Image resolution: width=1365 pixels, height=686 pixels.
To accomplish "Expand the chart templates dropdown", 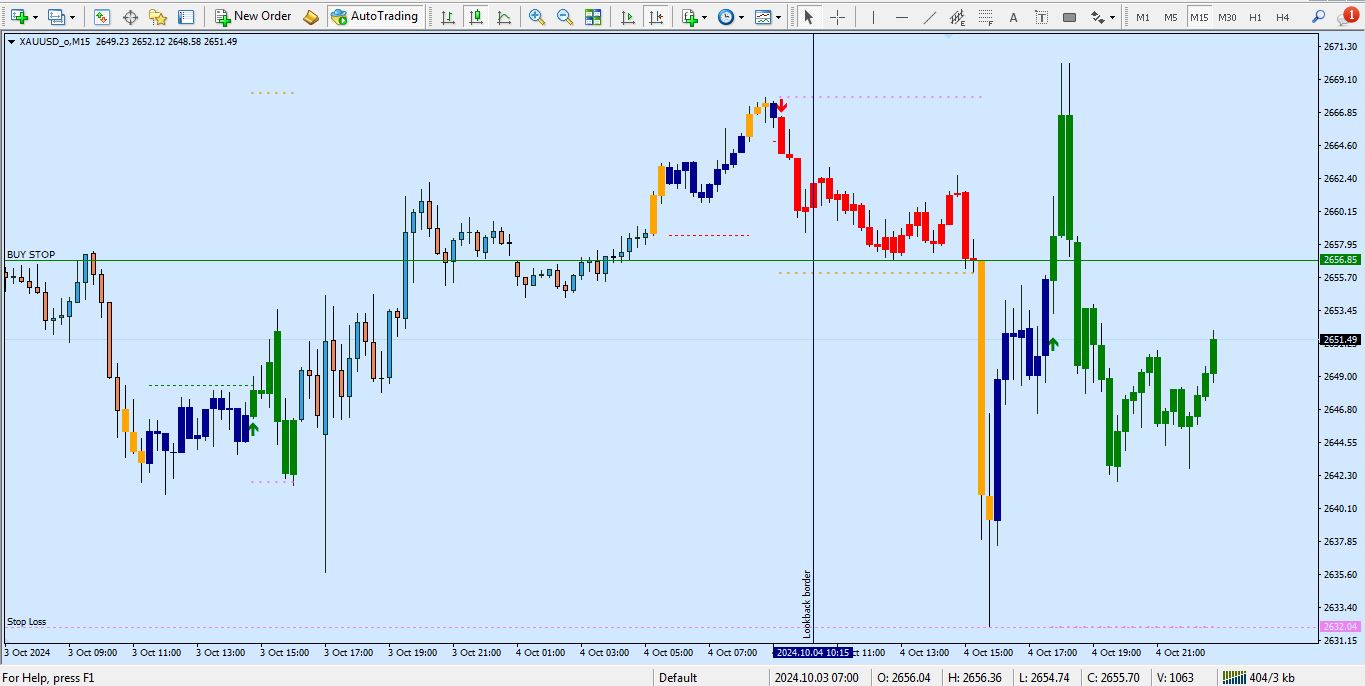I will pyautogui.click(x=778, y=17).
